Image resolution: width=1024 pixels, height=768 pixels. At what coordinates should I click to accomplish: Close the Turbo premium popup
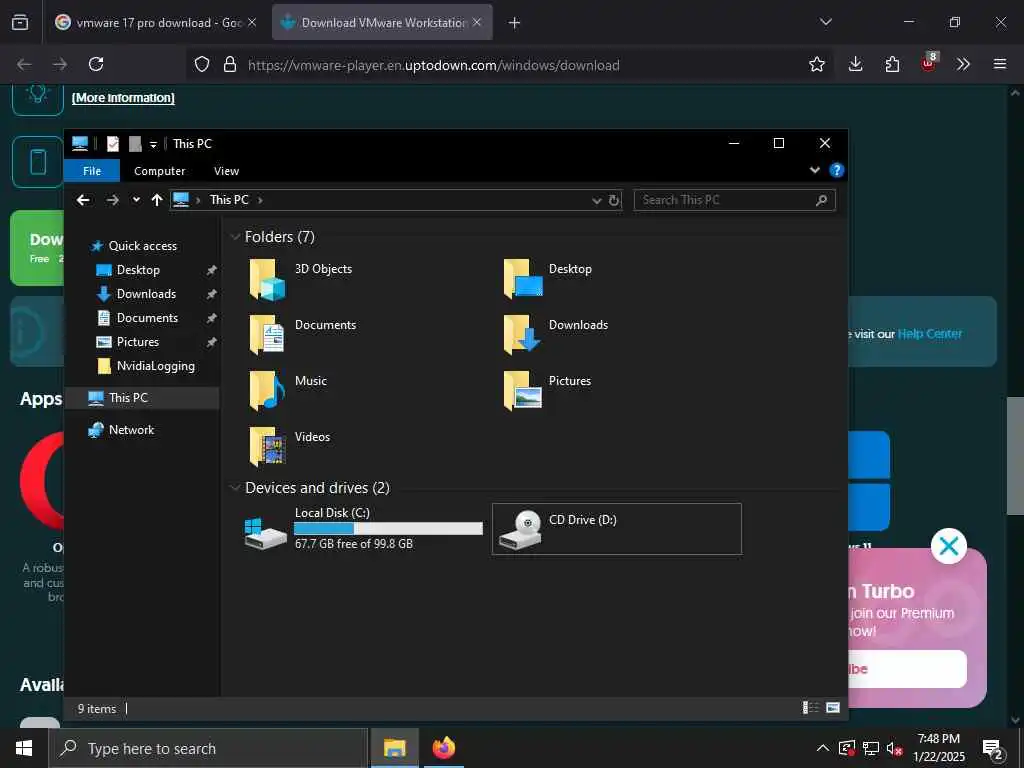(948, 546)
